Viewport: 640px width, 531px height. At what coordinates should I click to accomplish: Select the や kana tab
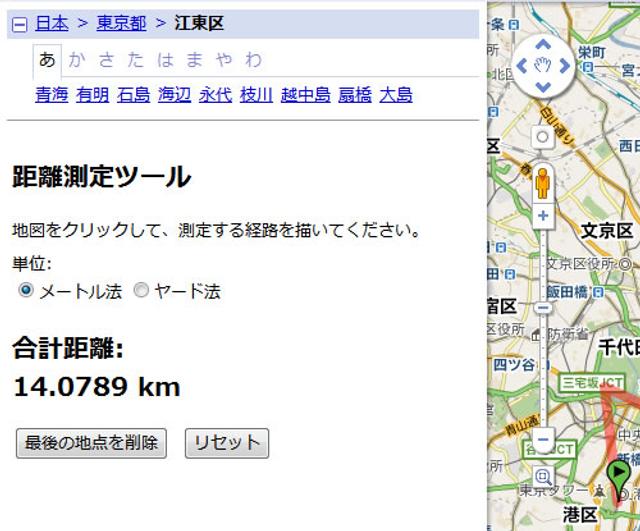(x=224, y=60)
